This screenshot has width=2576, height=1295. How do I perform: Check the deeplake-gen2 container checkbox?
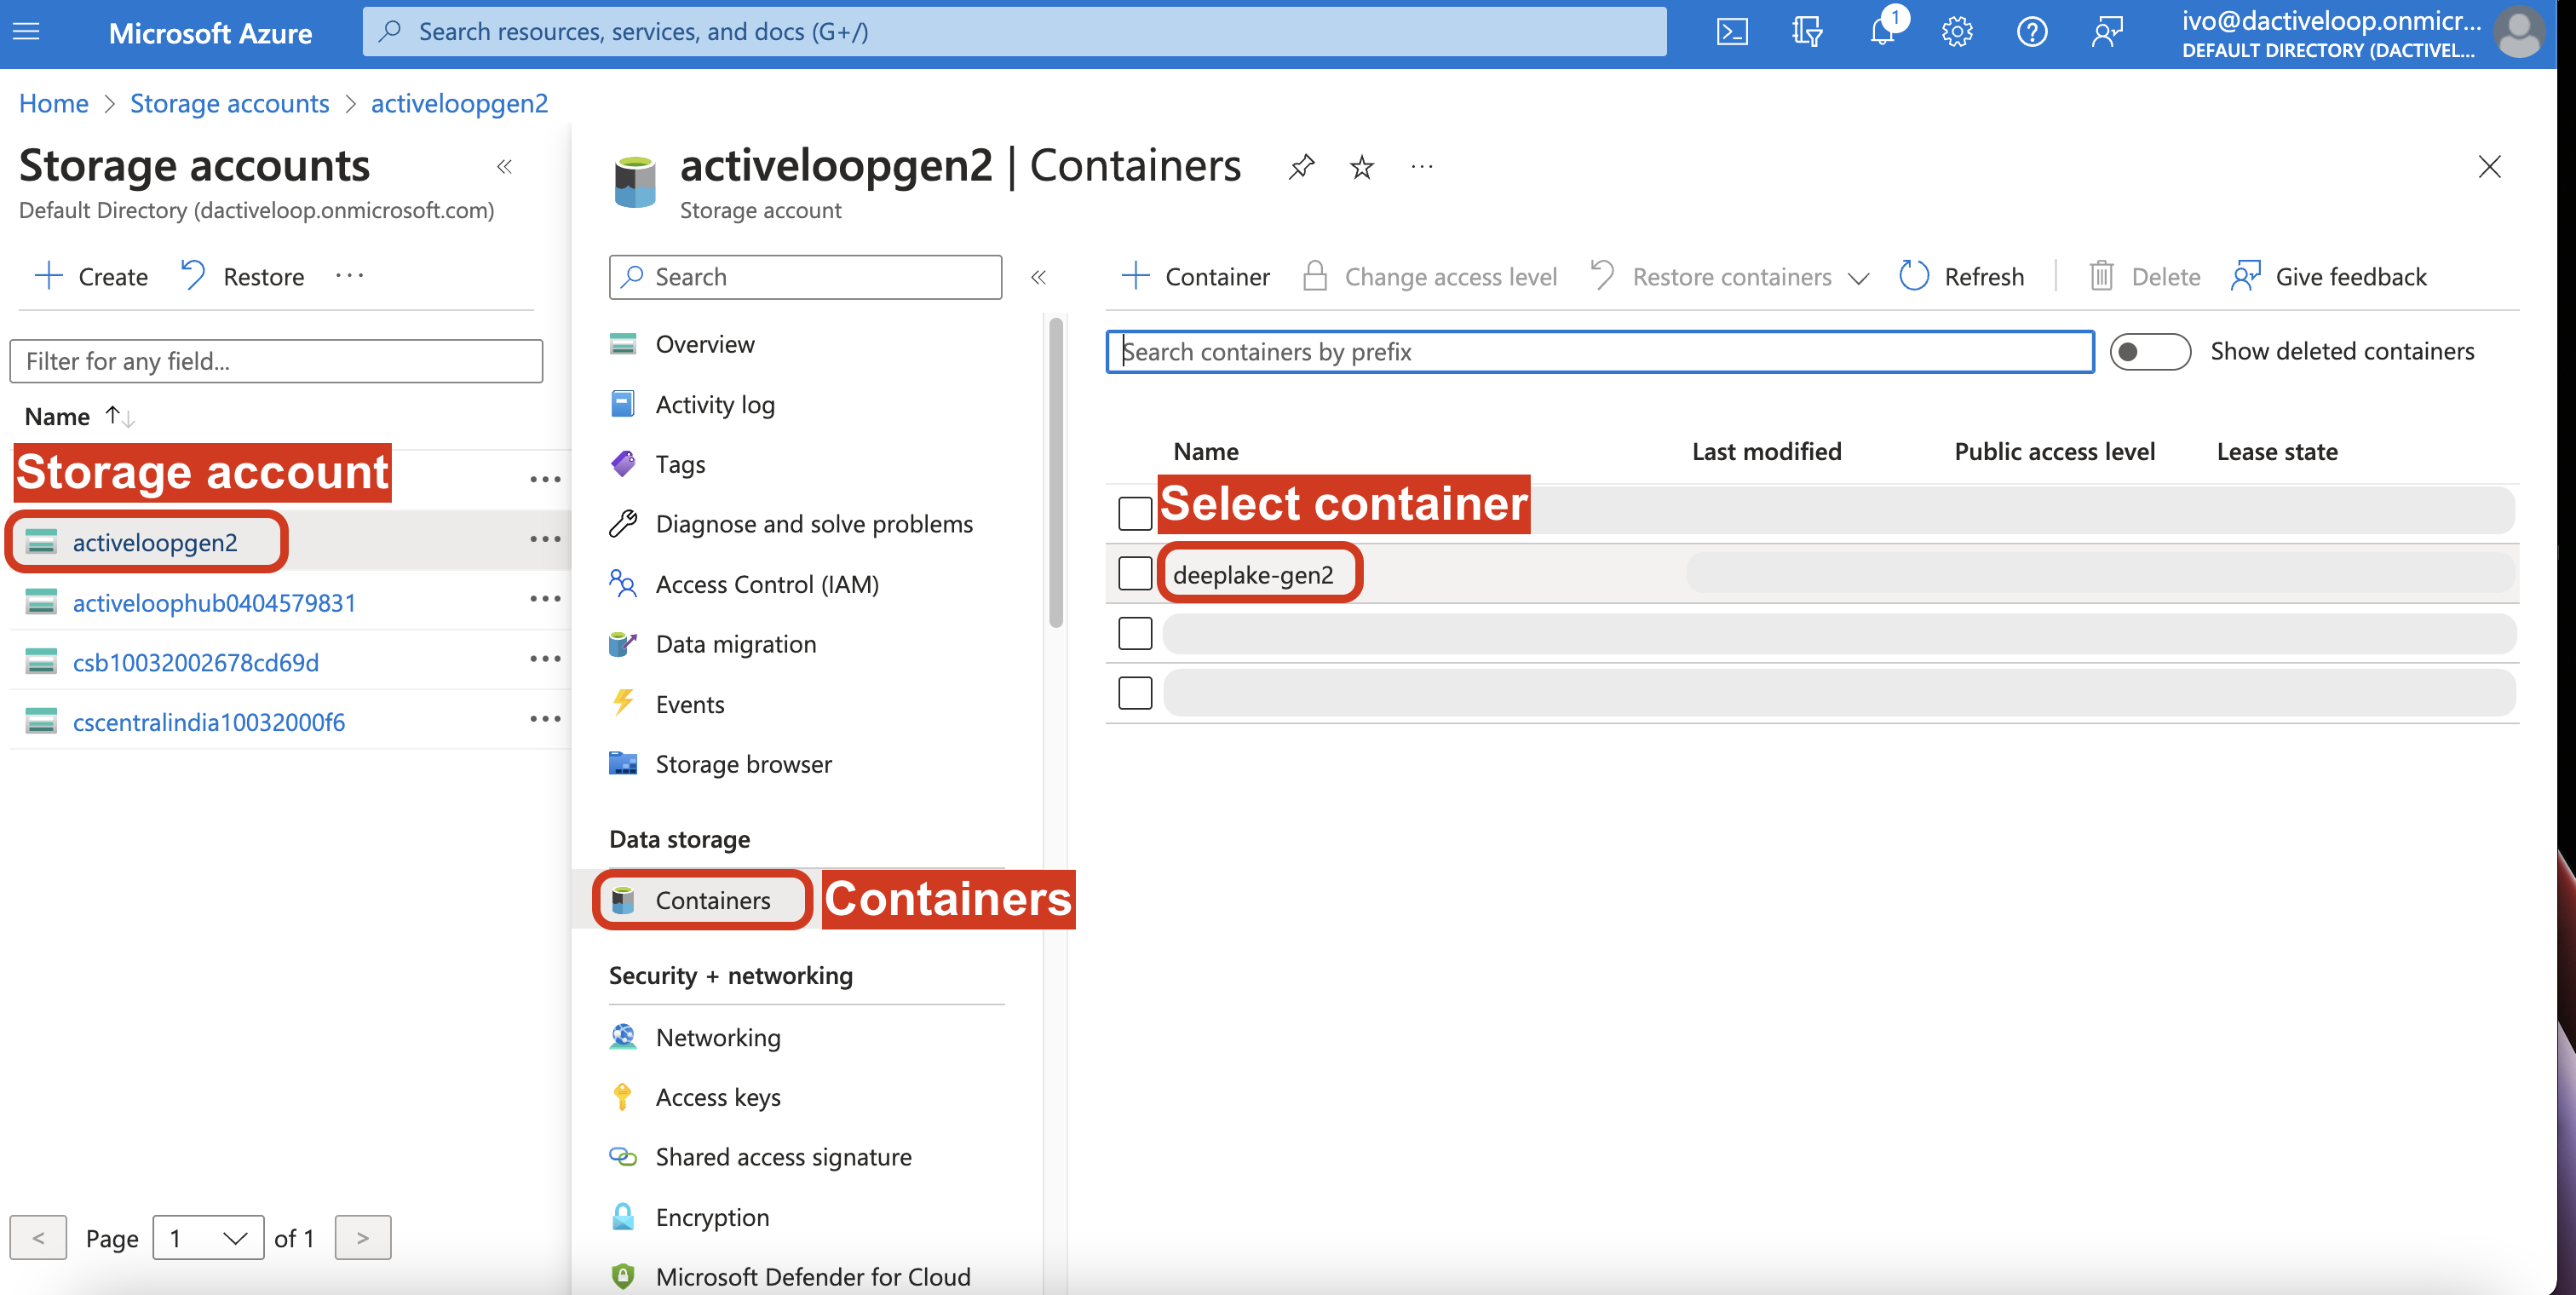click(1135, 573)
